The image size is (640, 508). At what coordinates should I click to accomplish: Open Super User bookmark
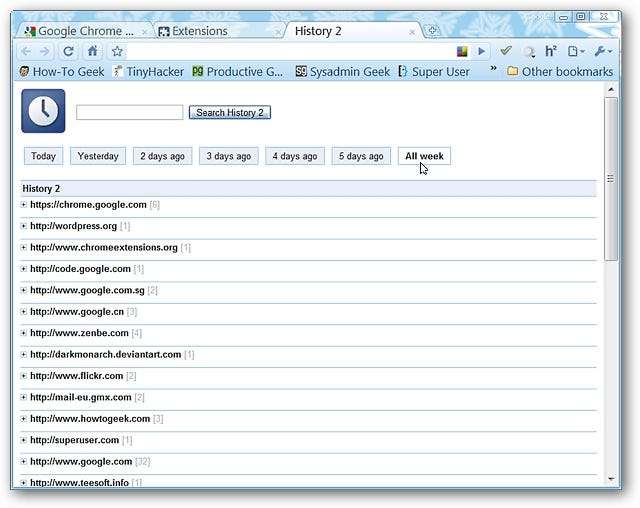coord(434,72)
